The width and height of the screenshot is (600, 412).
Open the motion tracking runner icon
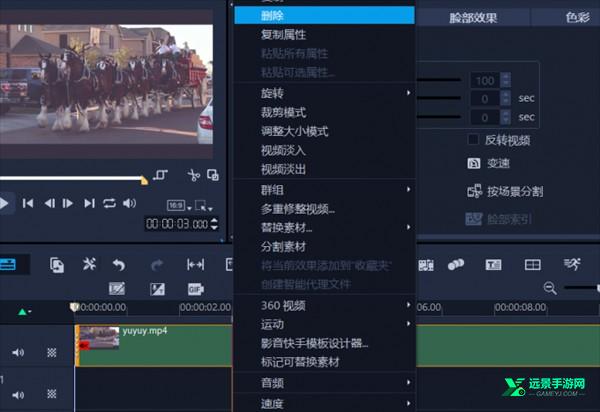572,264
